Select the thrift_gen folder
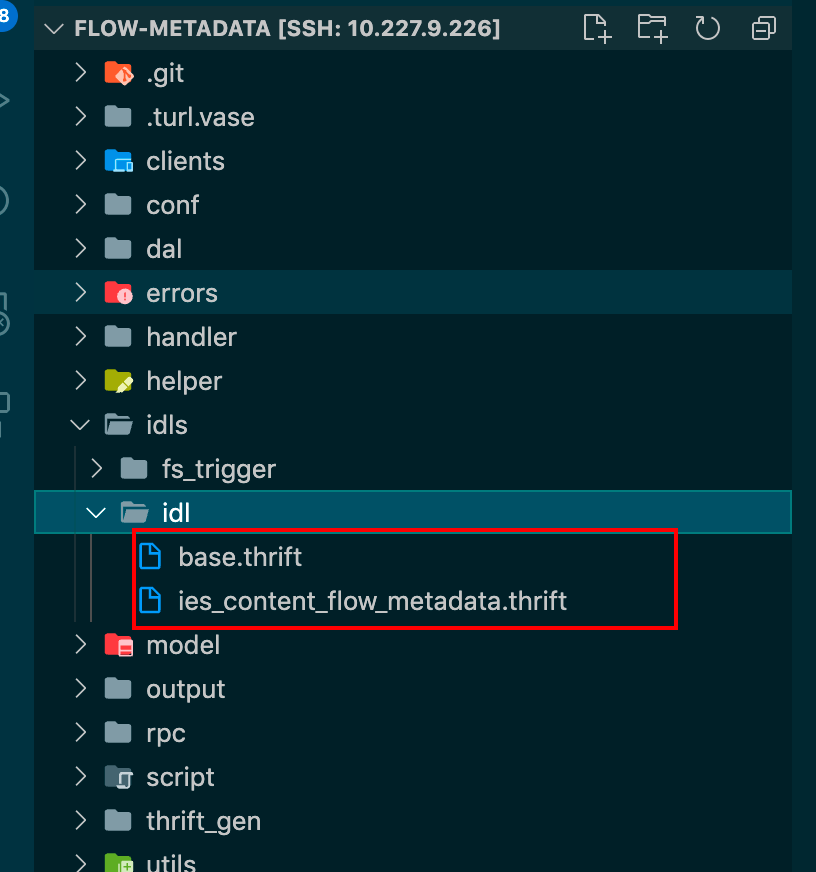816x872 pixels. [203, 820]
